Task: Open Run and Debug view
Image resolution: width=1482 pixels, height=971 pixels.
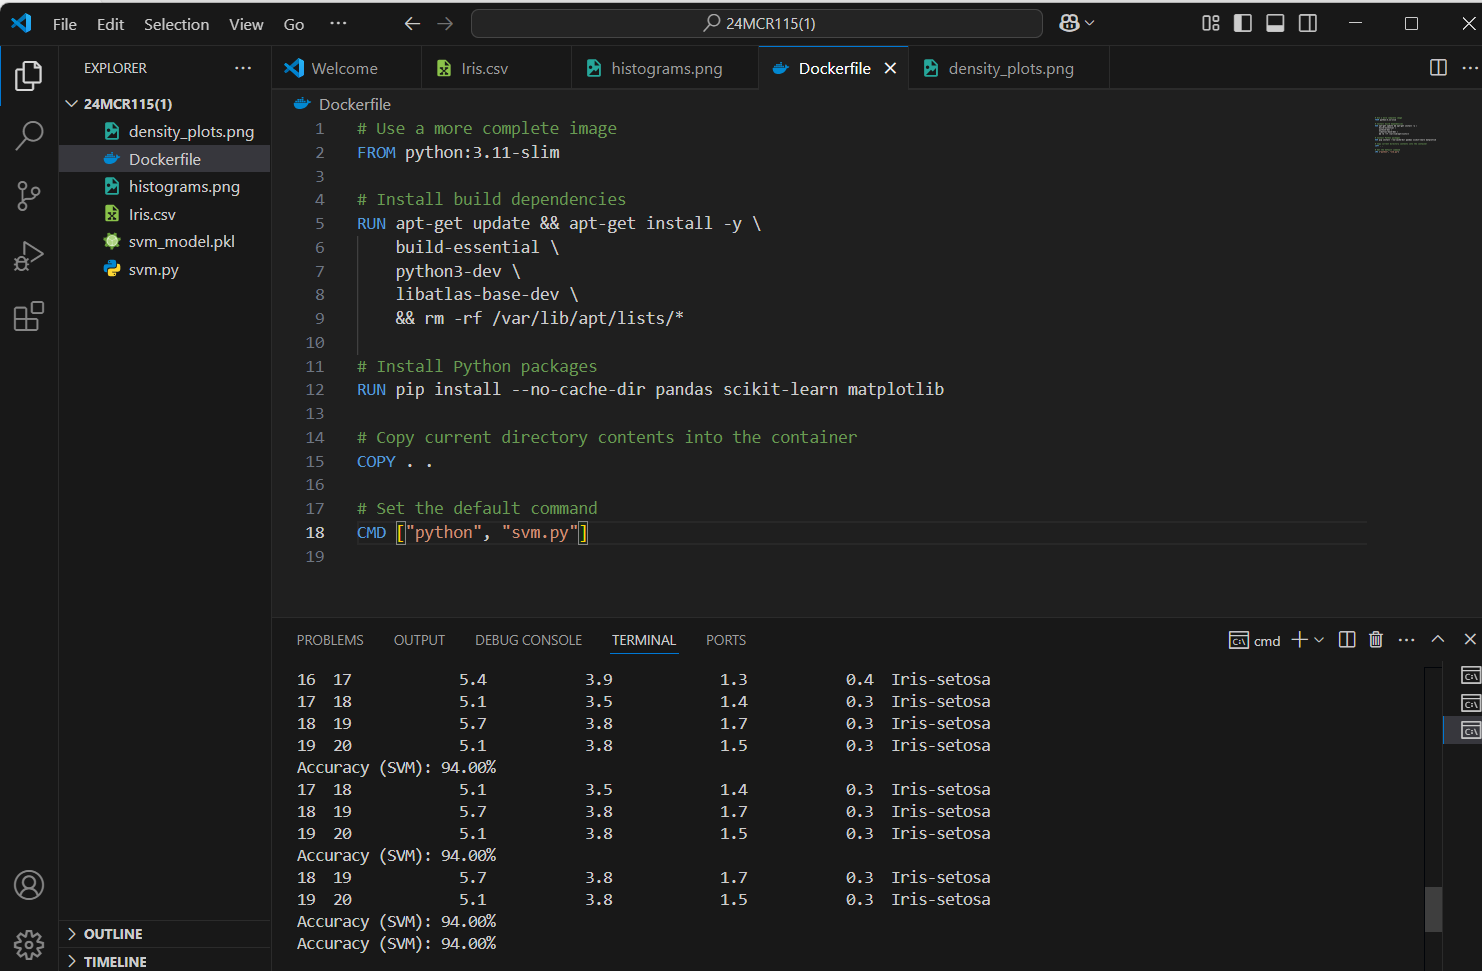Action: click(29, 256)
